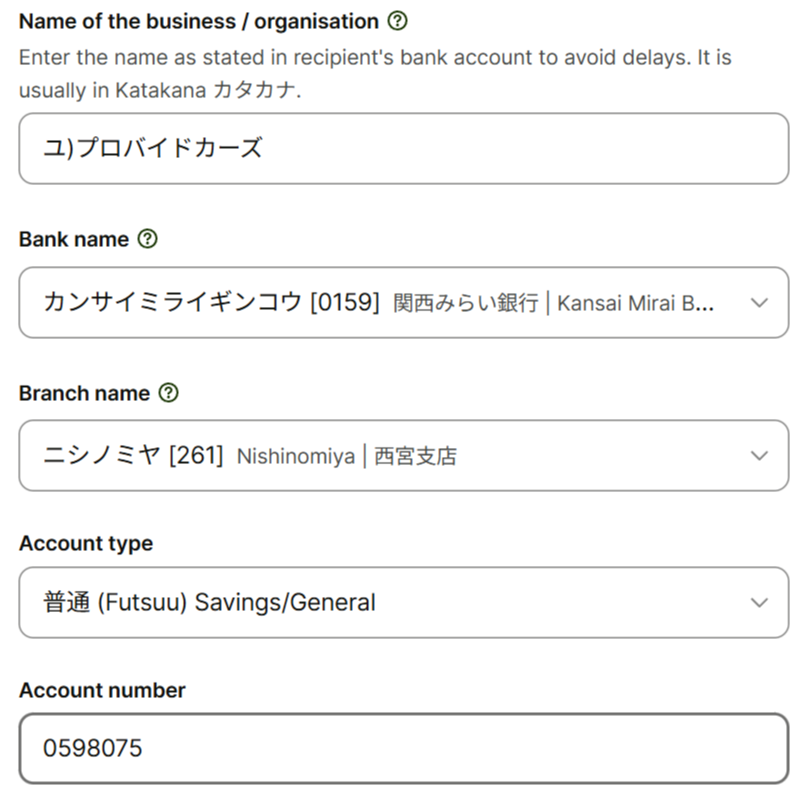
Task: Click the 関西みらい銀行 kanji bank name text
Action: pyautogui.click(x=466, y=303)
